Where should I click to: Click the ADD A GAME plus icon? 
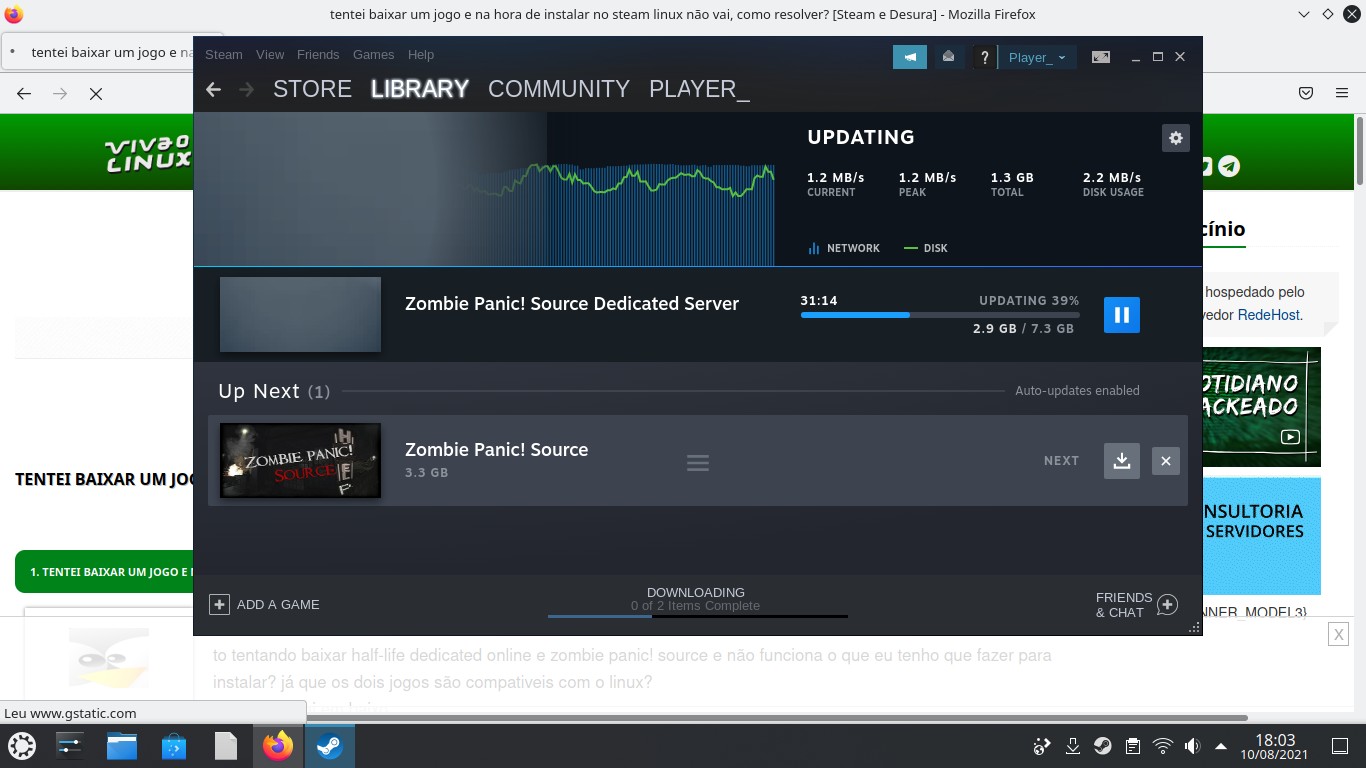pos(219,604)
